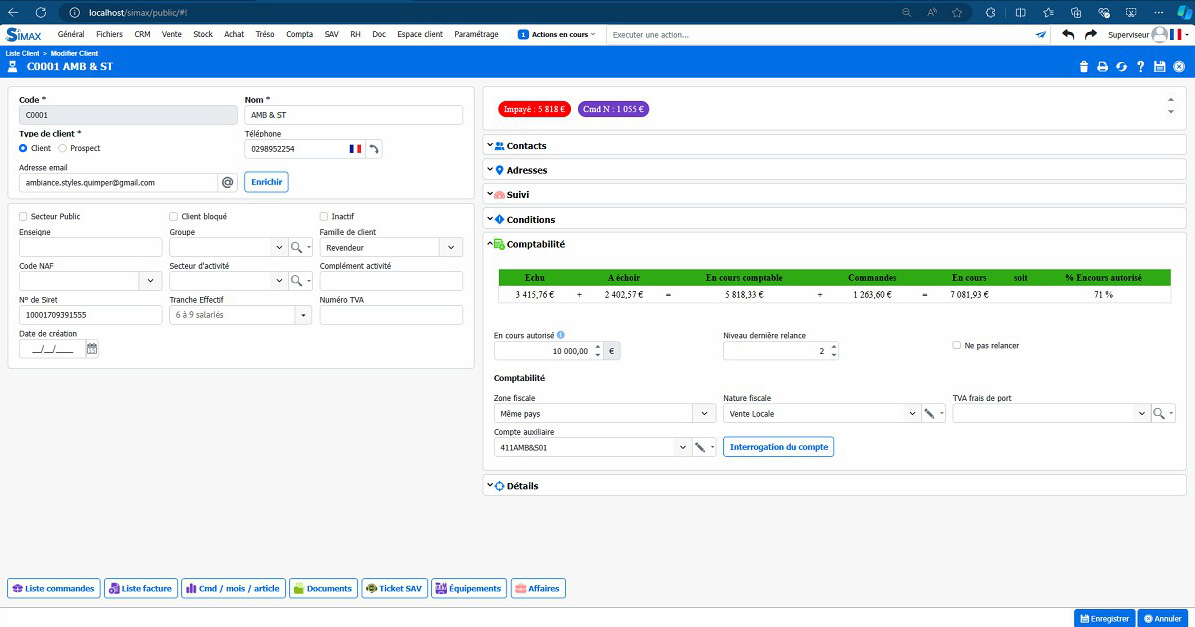Select the Prospect radio button
Screen dimensions: 1195x627
tap(62, 148)
